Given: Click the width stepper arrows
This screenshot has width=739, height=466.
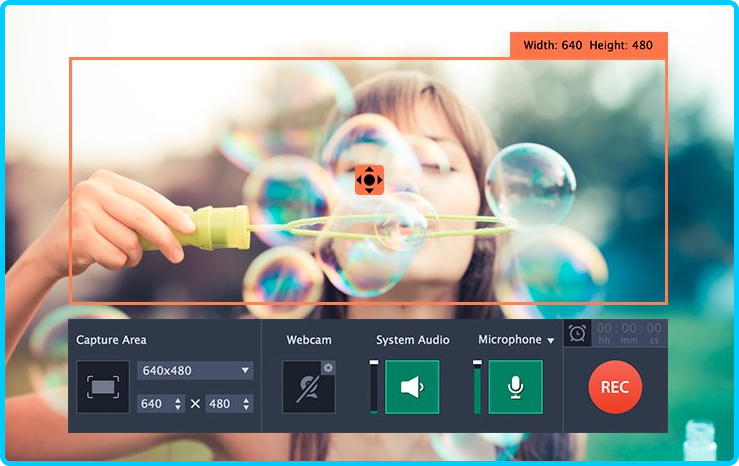Looking at the screenshot, I should 178,404.
